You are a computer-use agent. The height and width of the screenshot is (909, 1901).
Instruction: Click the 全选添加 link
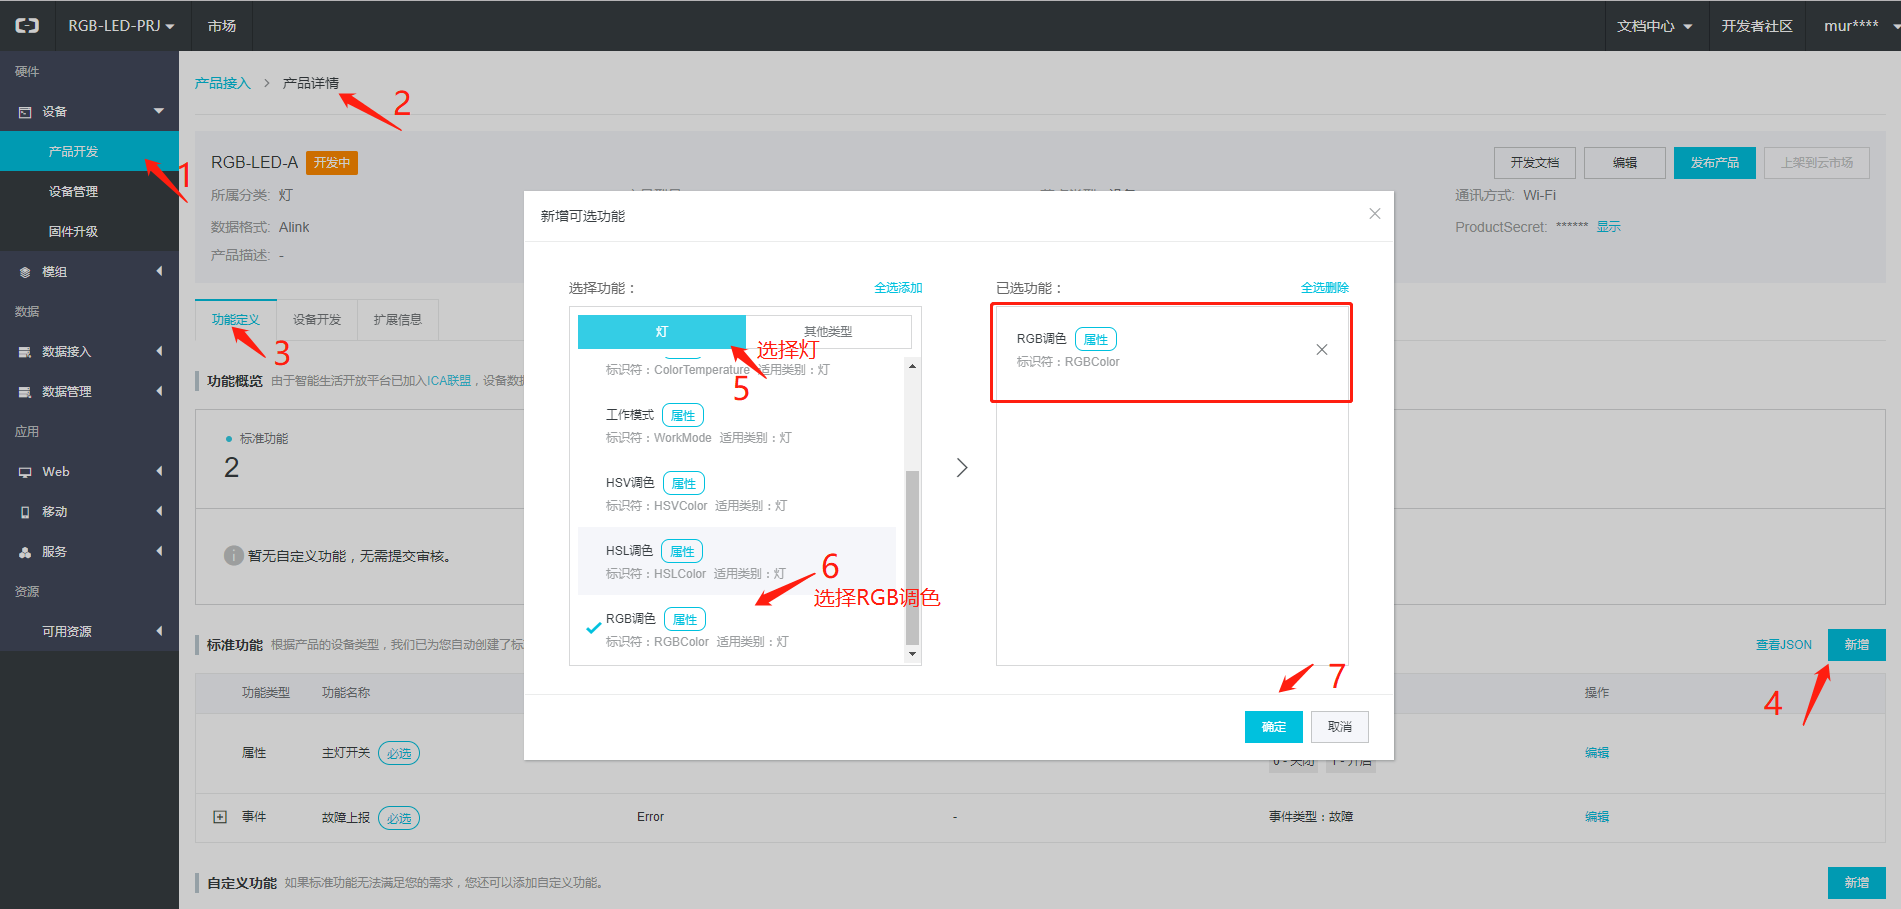tap(898, 288)
